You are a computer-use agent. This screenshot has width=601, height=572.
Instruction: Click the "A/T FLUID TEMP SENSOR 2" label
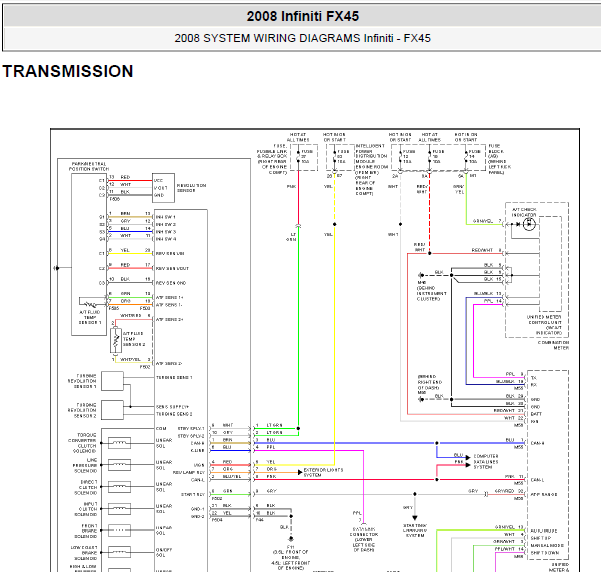point(134,339)
